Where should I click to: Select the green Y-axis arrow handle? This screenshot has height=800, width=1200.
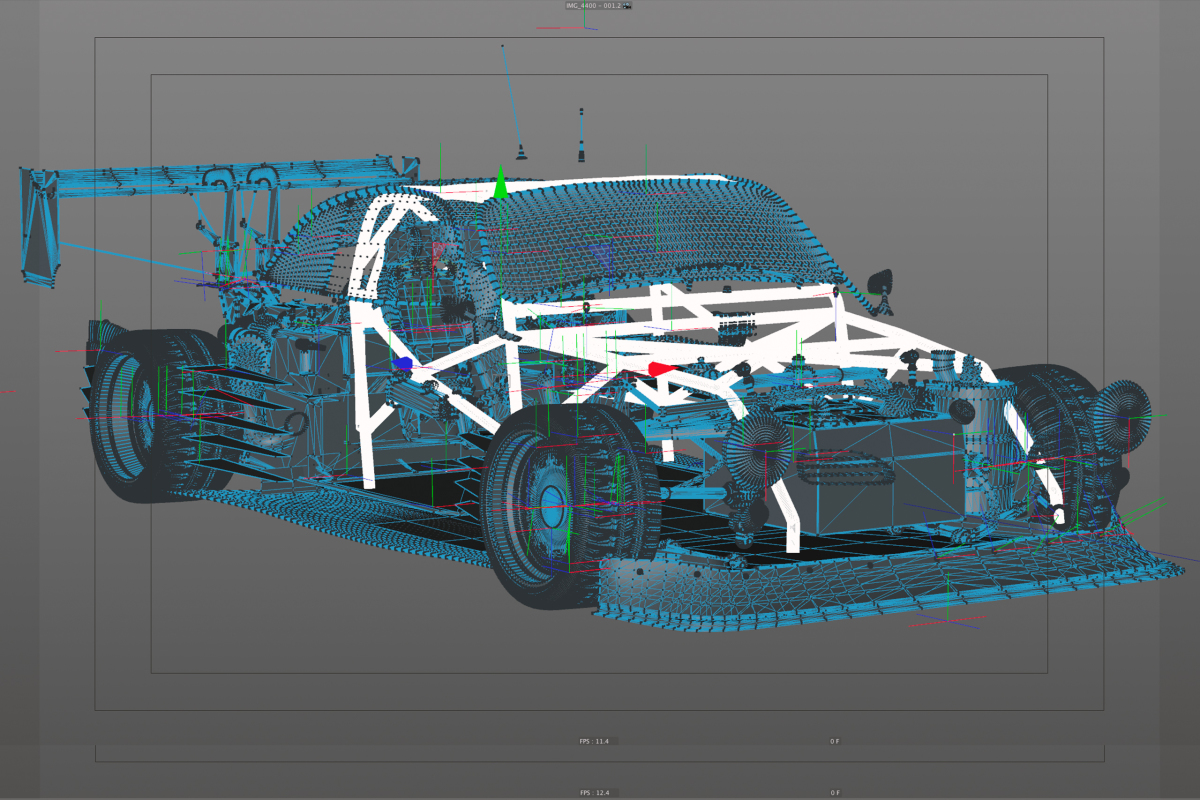(500, 182)
